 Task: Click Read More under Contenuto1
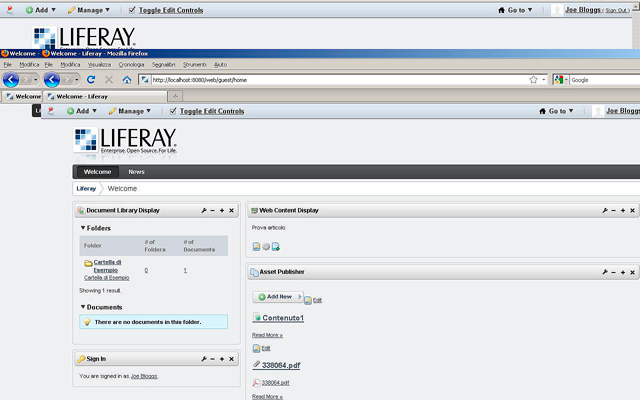267,335
